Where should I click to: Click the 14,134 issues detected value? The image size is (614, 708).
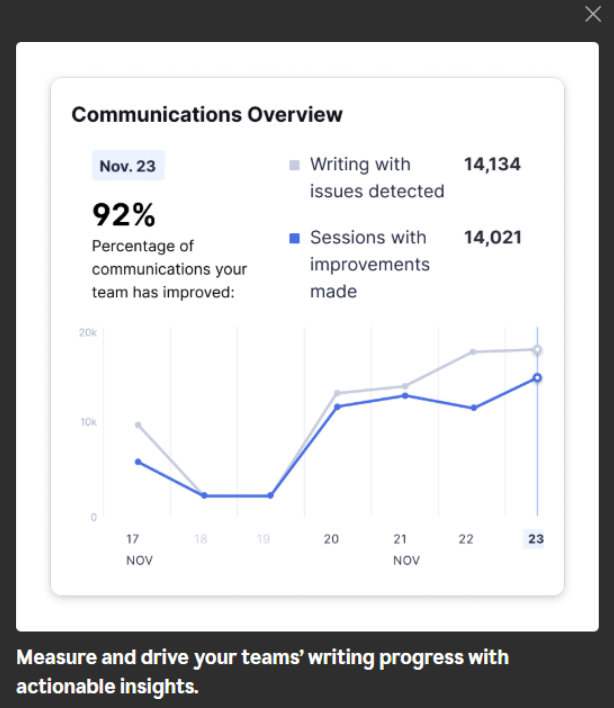pyautogui.click(x=493, y=164)
